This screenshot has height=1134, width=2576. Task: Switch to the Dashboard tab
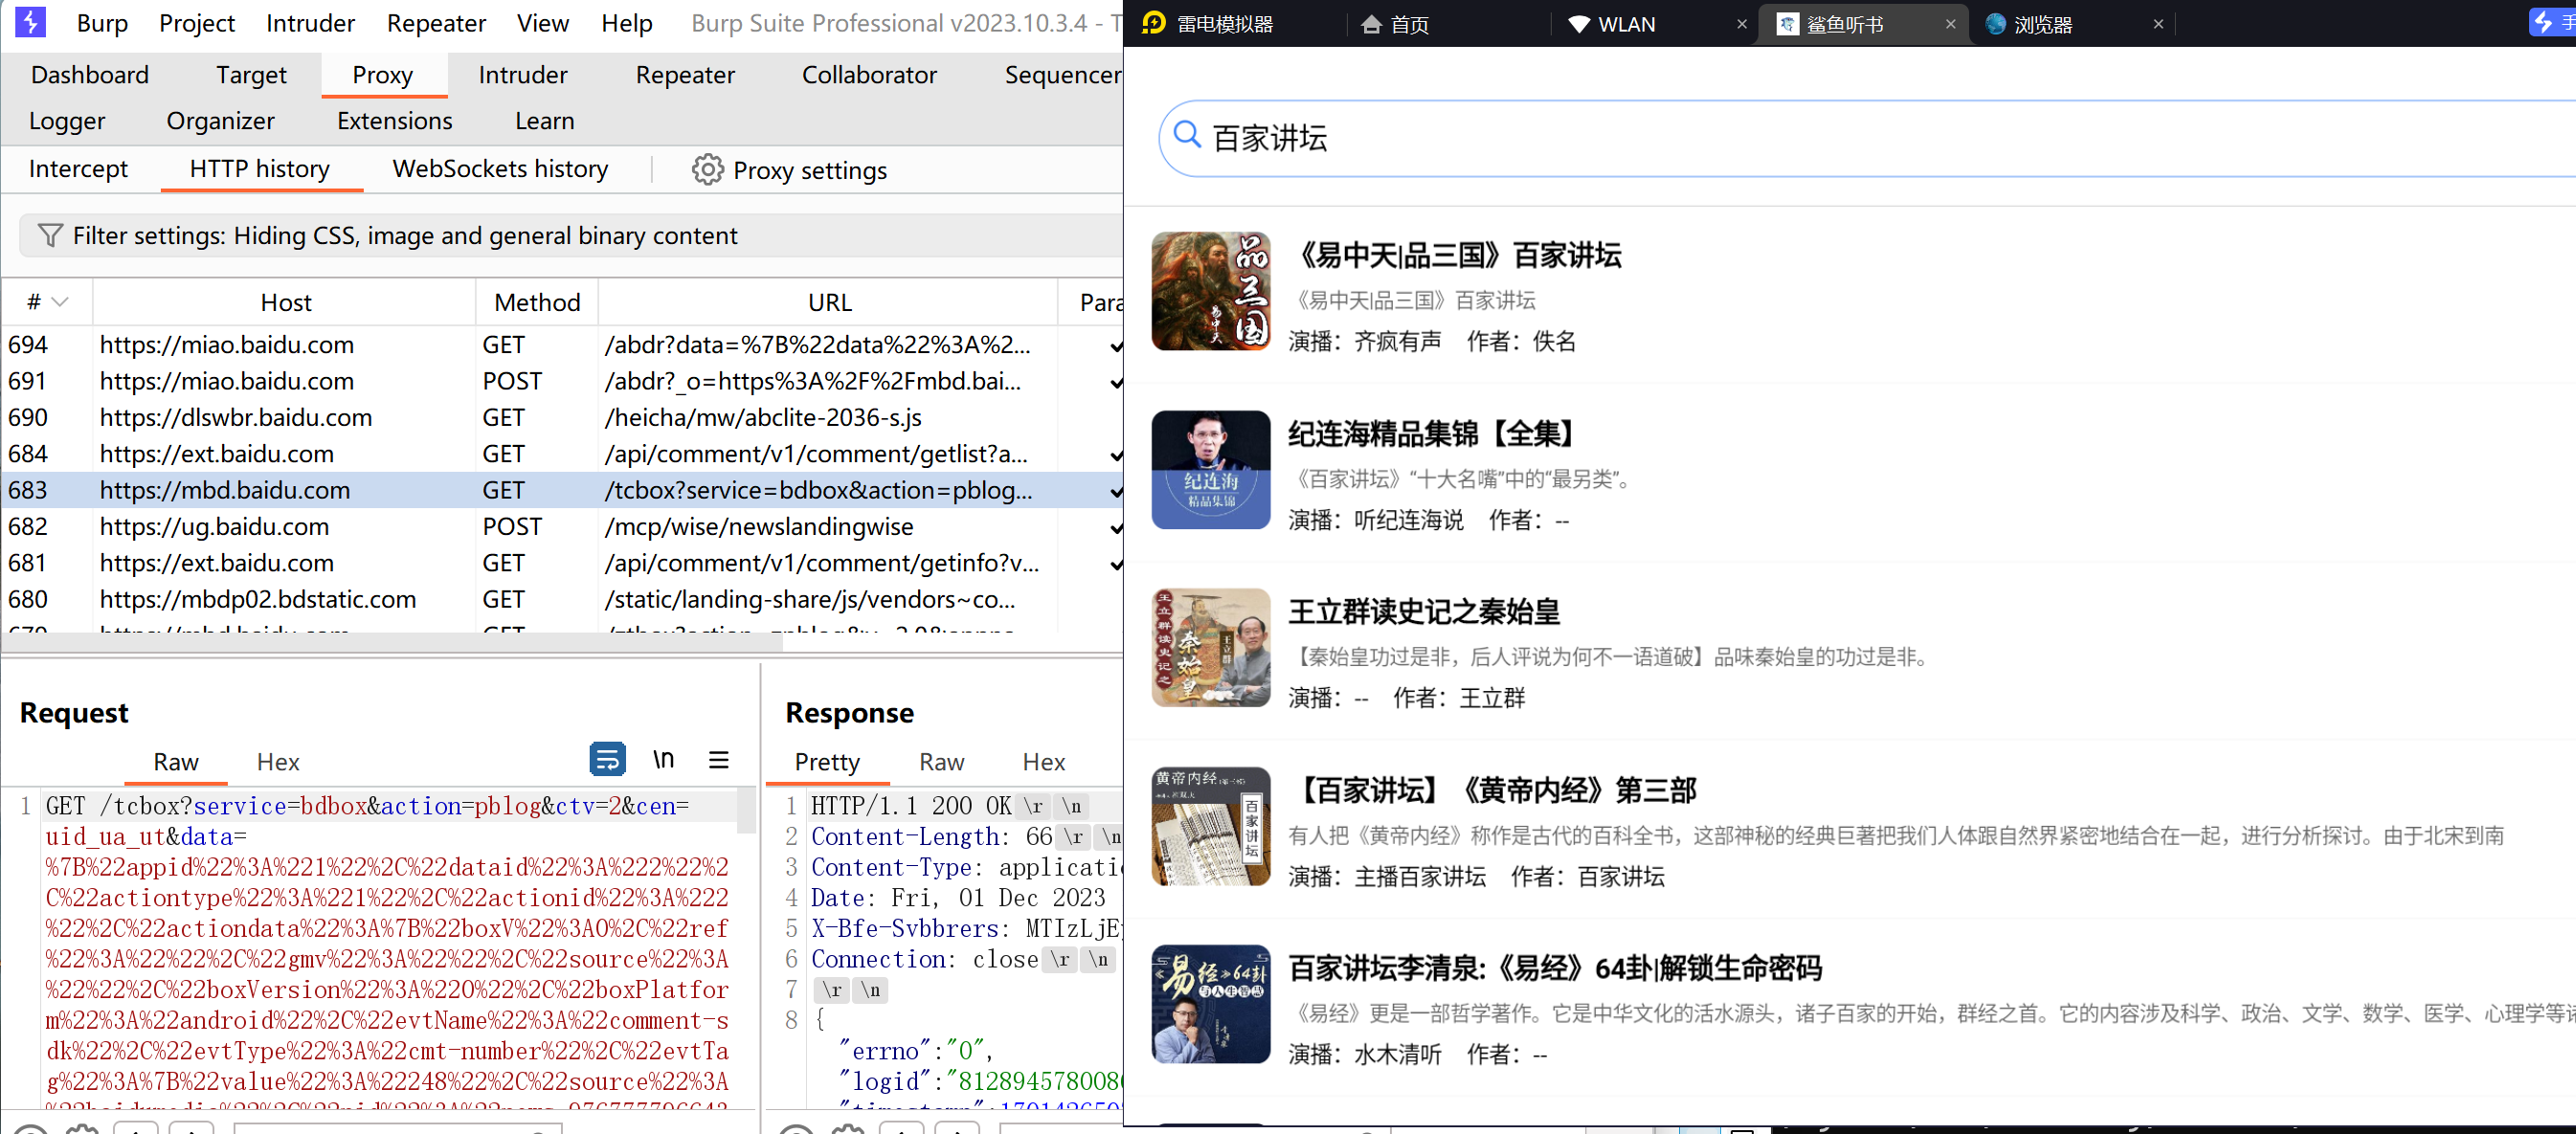90,75
